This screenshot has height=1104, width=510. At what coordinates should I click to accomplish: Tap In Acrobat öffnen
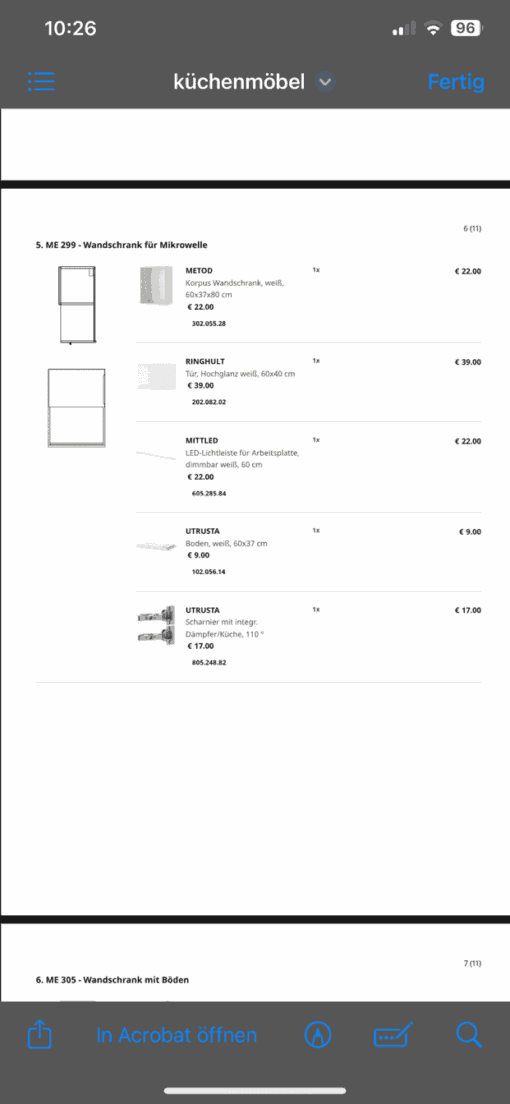[x=177, y=1035]
